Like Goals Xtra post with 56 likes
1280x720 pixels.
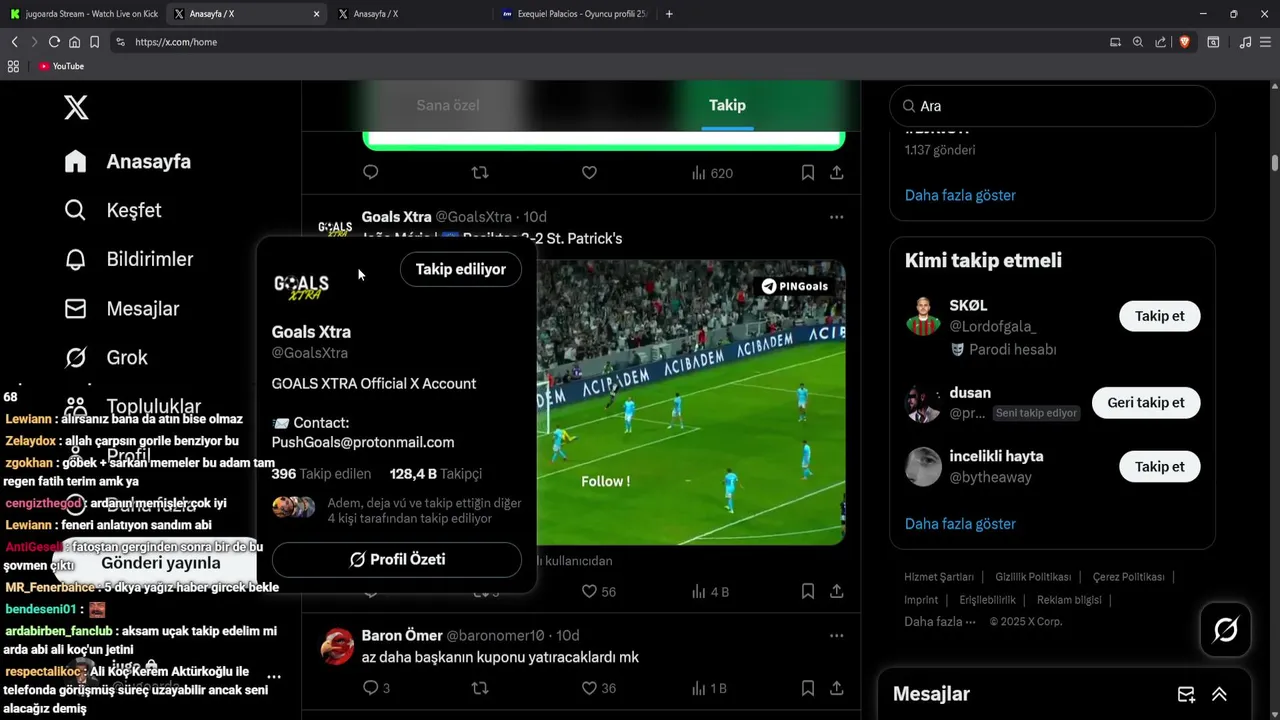pos(599,592)
